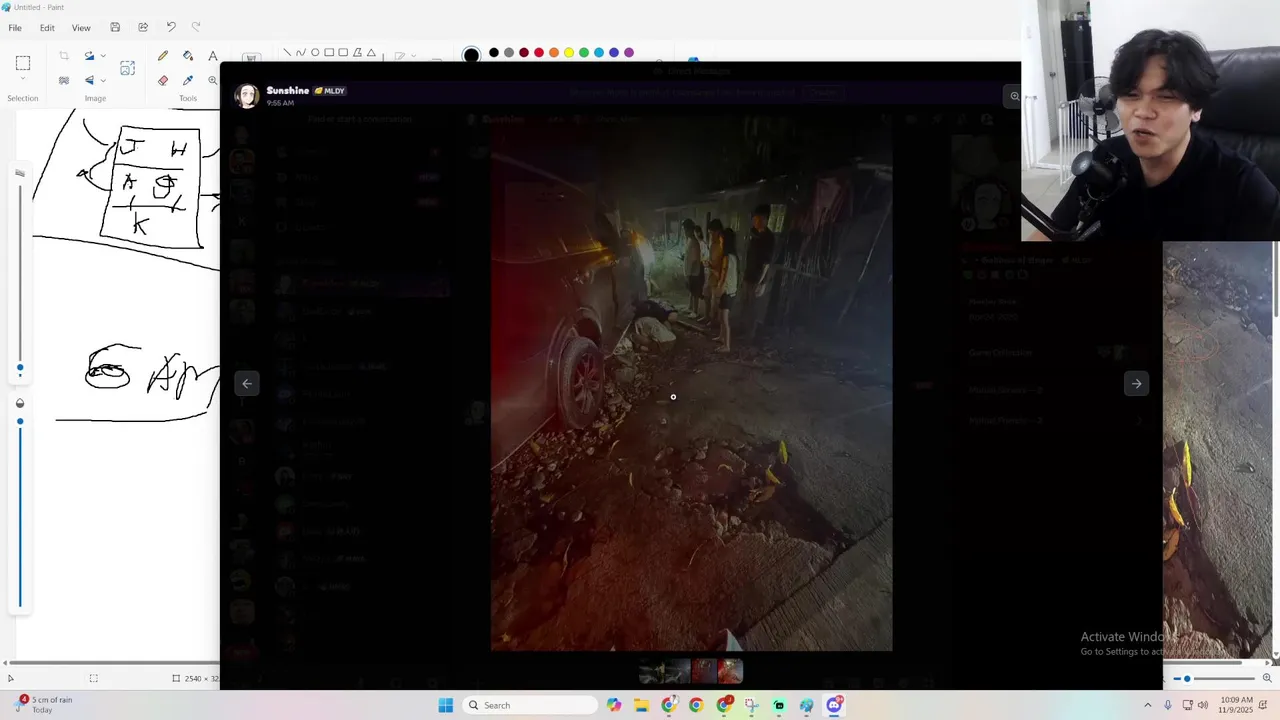Click the Crop icon in Image group
The width and height of the screenshot is (1280, 720).
pyautogui.click(x=64, y=56)
